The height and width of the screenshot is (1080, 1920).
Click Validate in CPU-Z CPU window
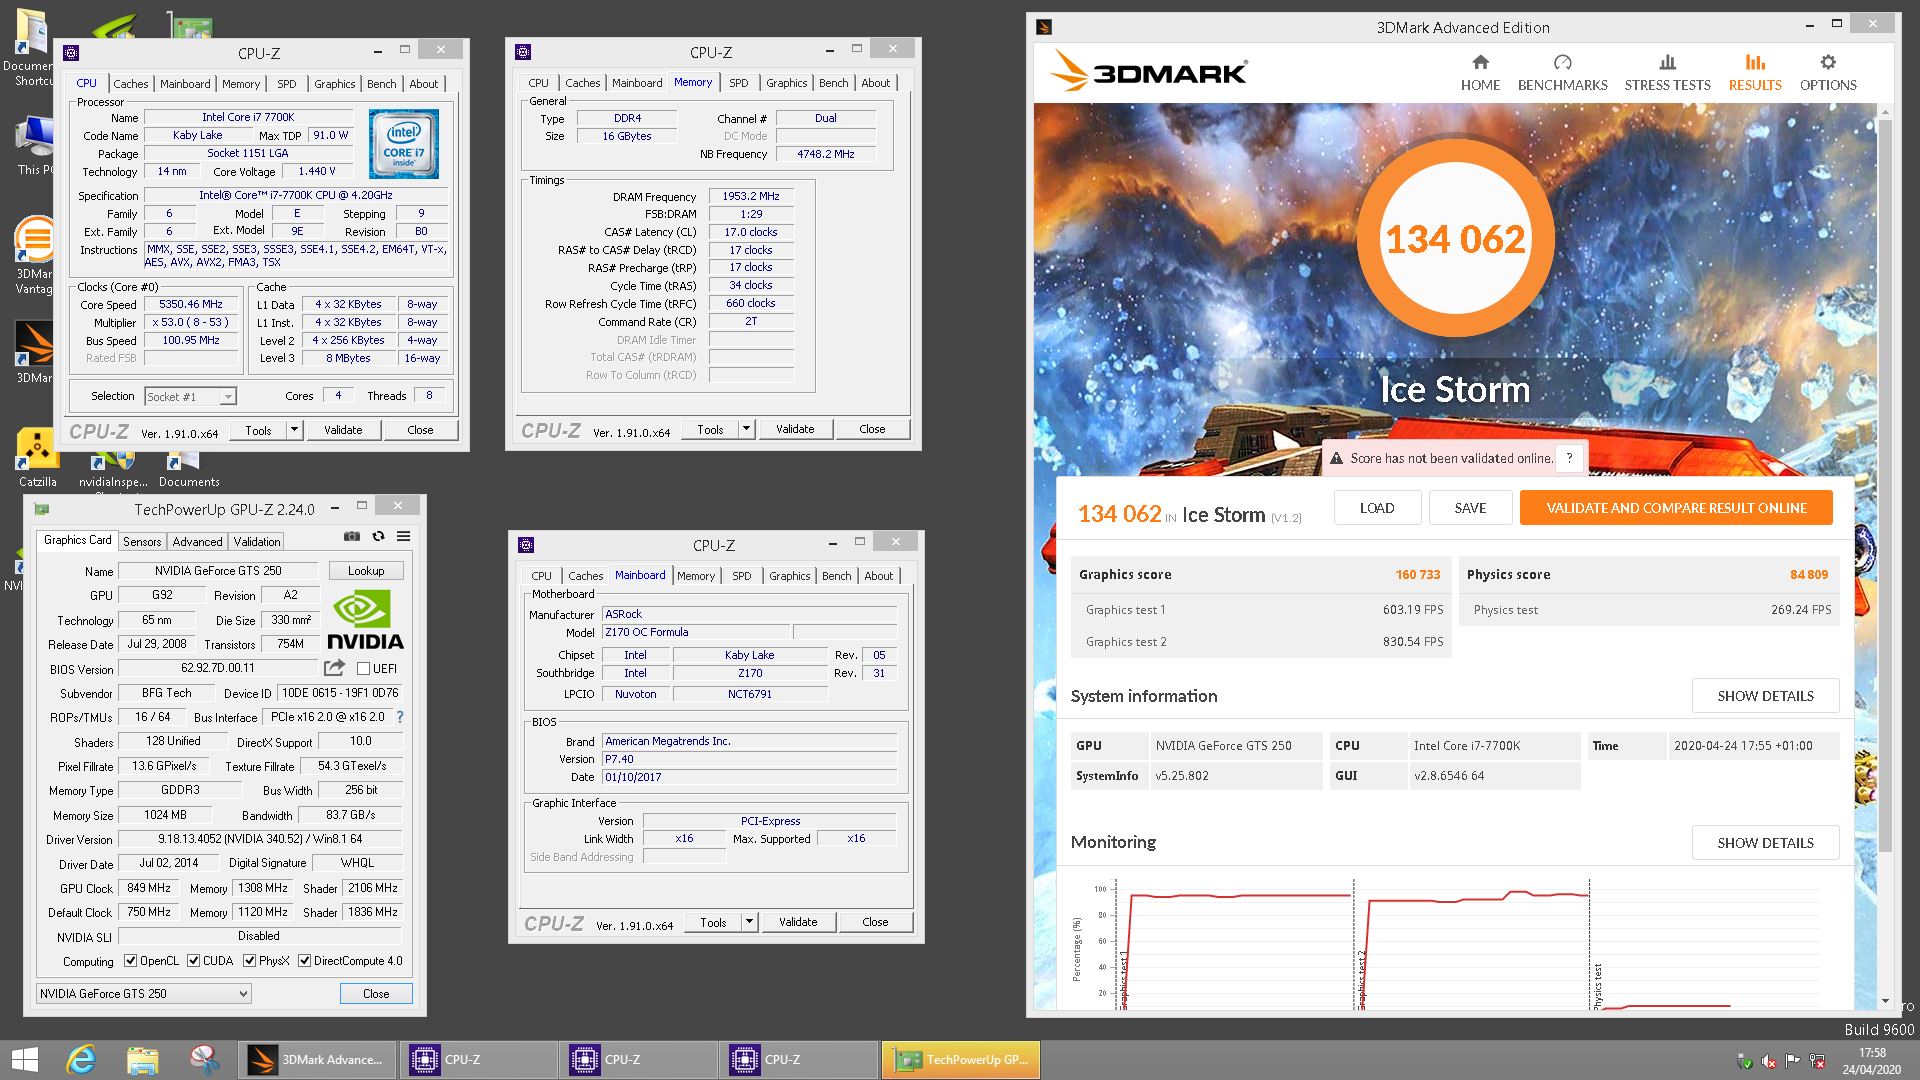tap(343, 430)
